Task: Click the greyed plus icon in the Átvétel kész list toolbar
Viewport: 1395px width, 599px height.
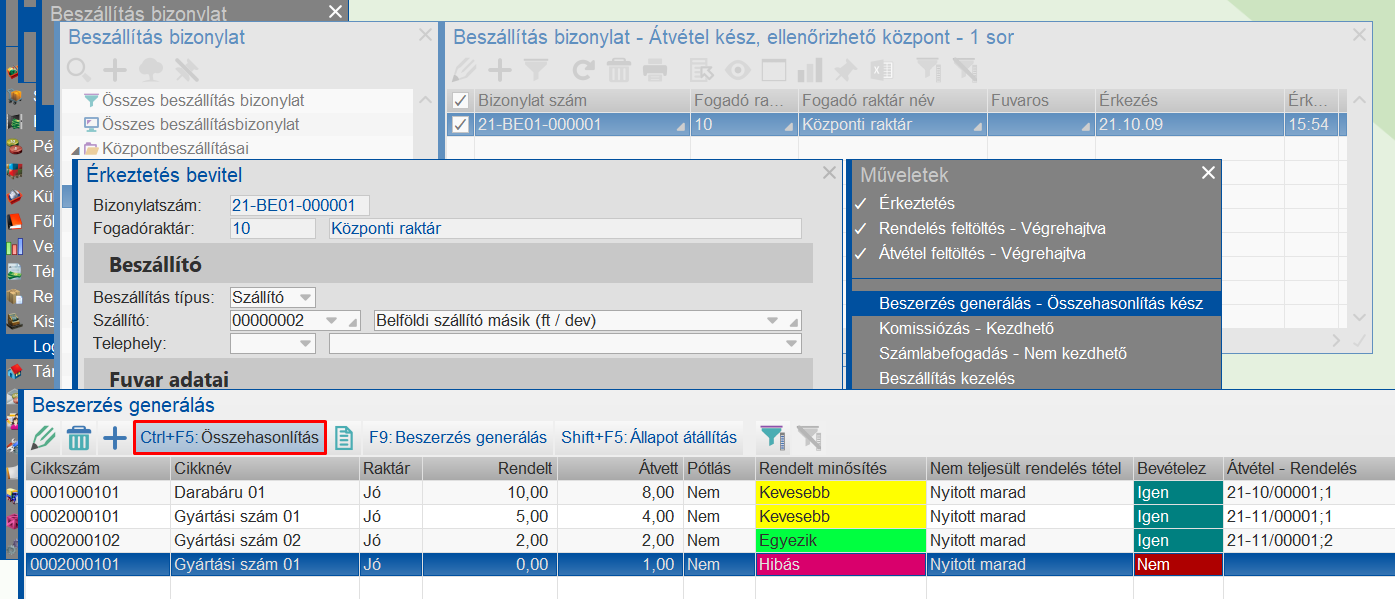Action: (500, 70)
